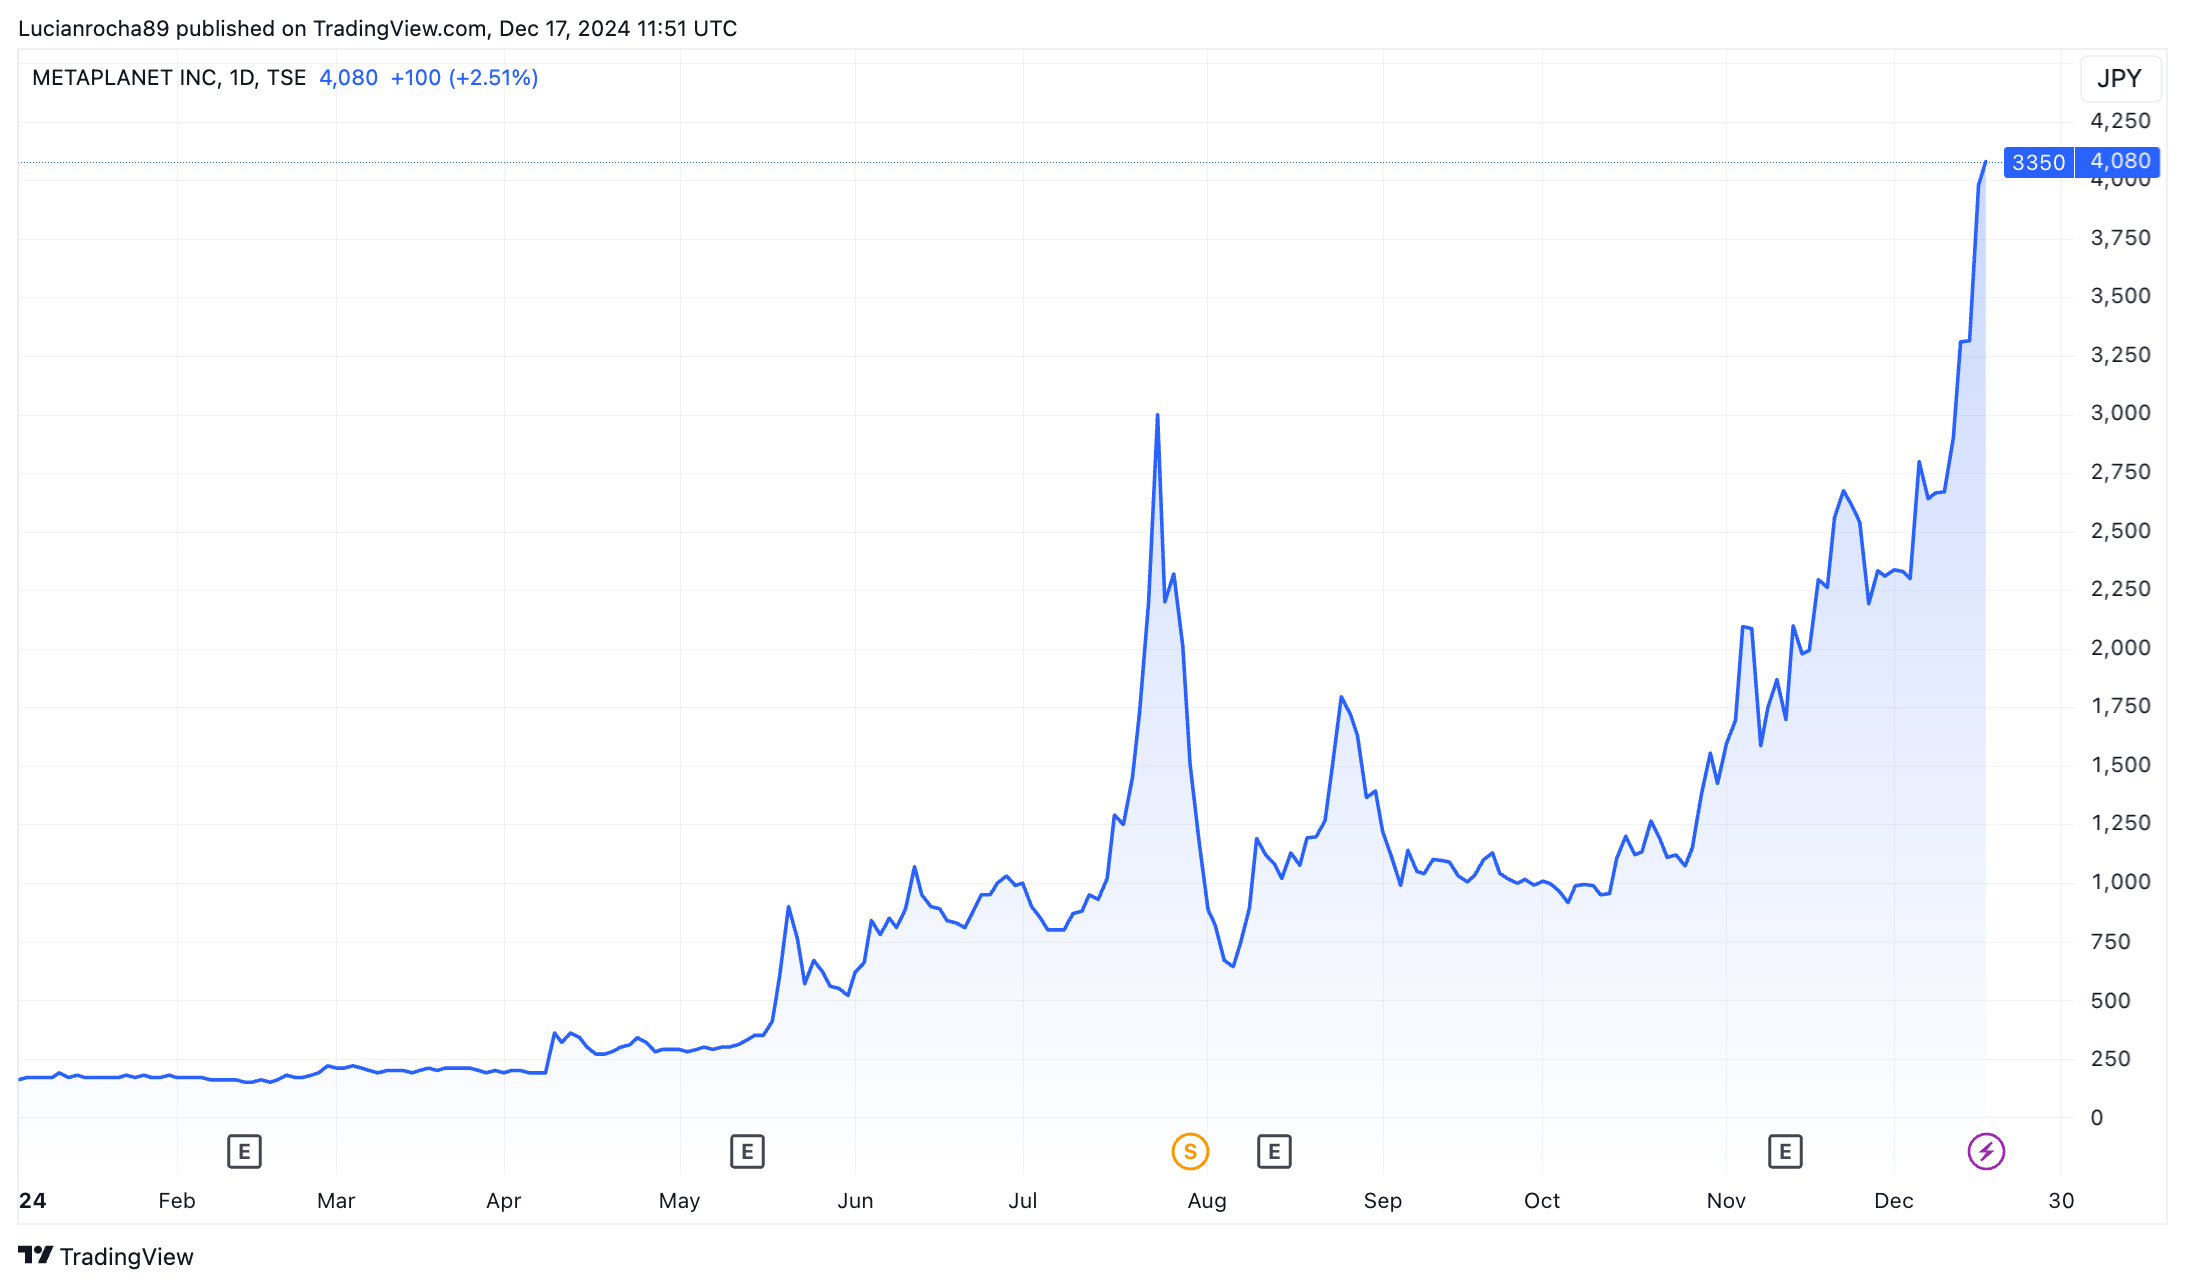
Task: Click the 3,500 price axis label
Action: click(x=2120, y=295)
